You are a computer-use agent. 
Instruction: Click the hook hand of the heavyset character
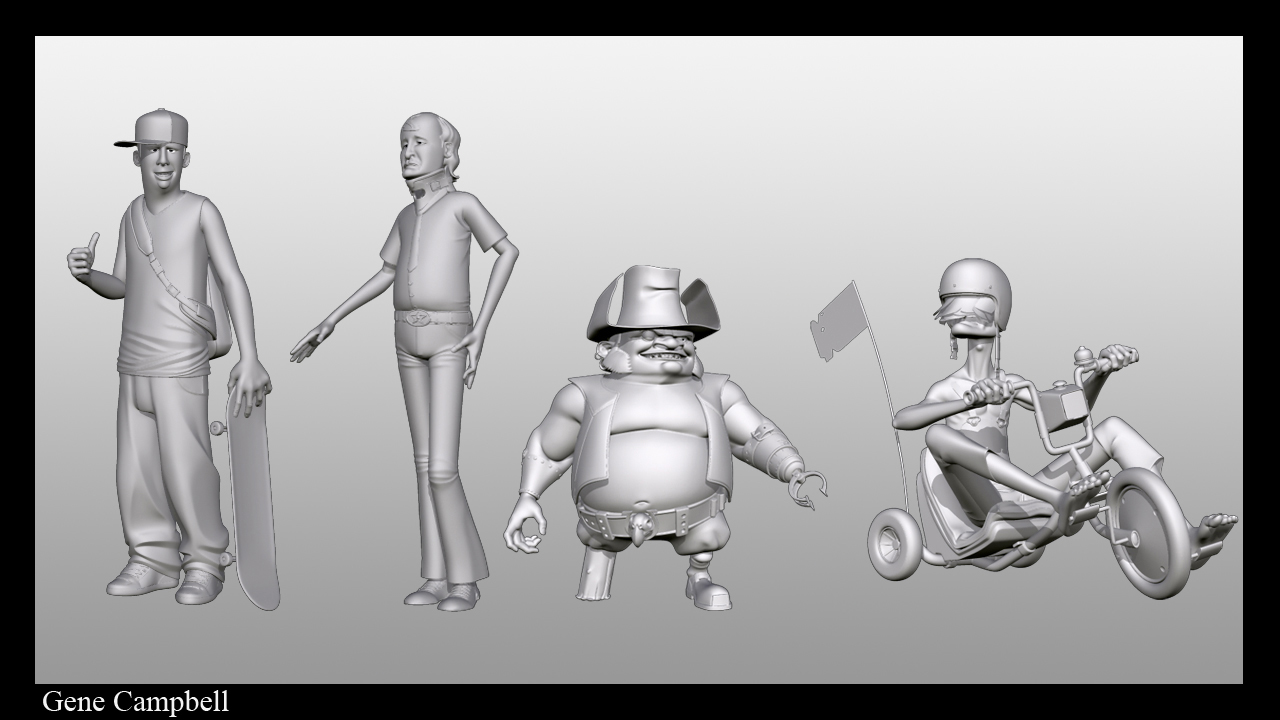[x=810, y=487]
